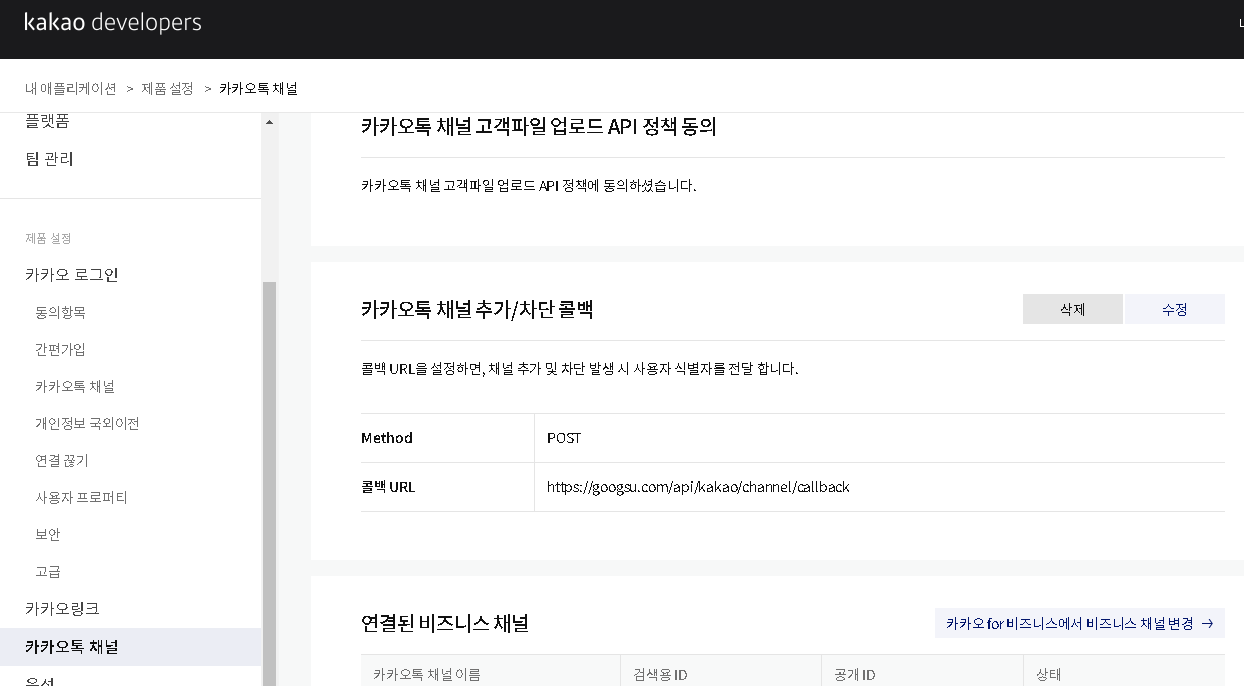Select 고급 submenu item

pos(48,571)
